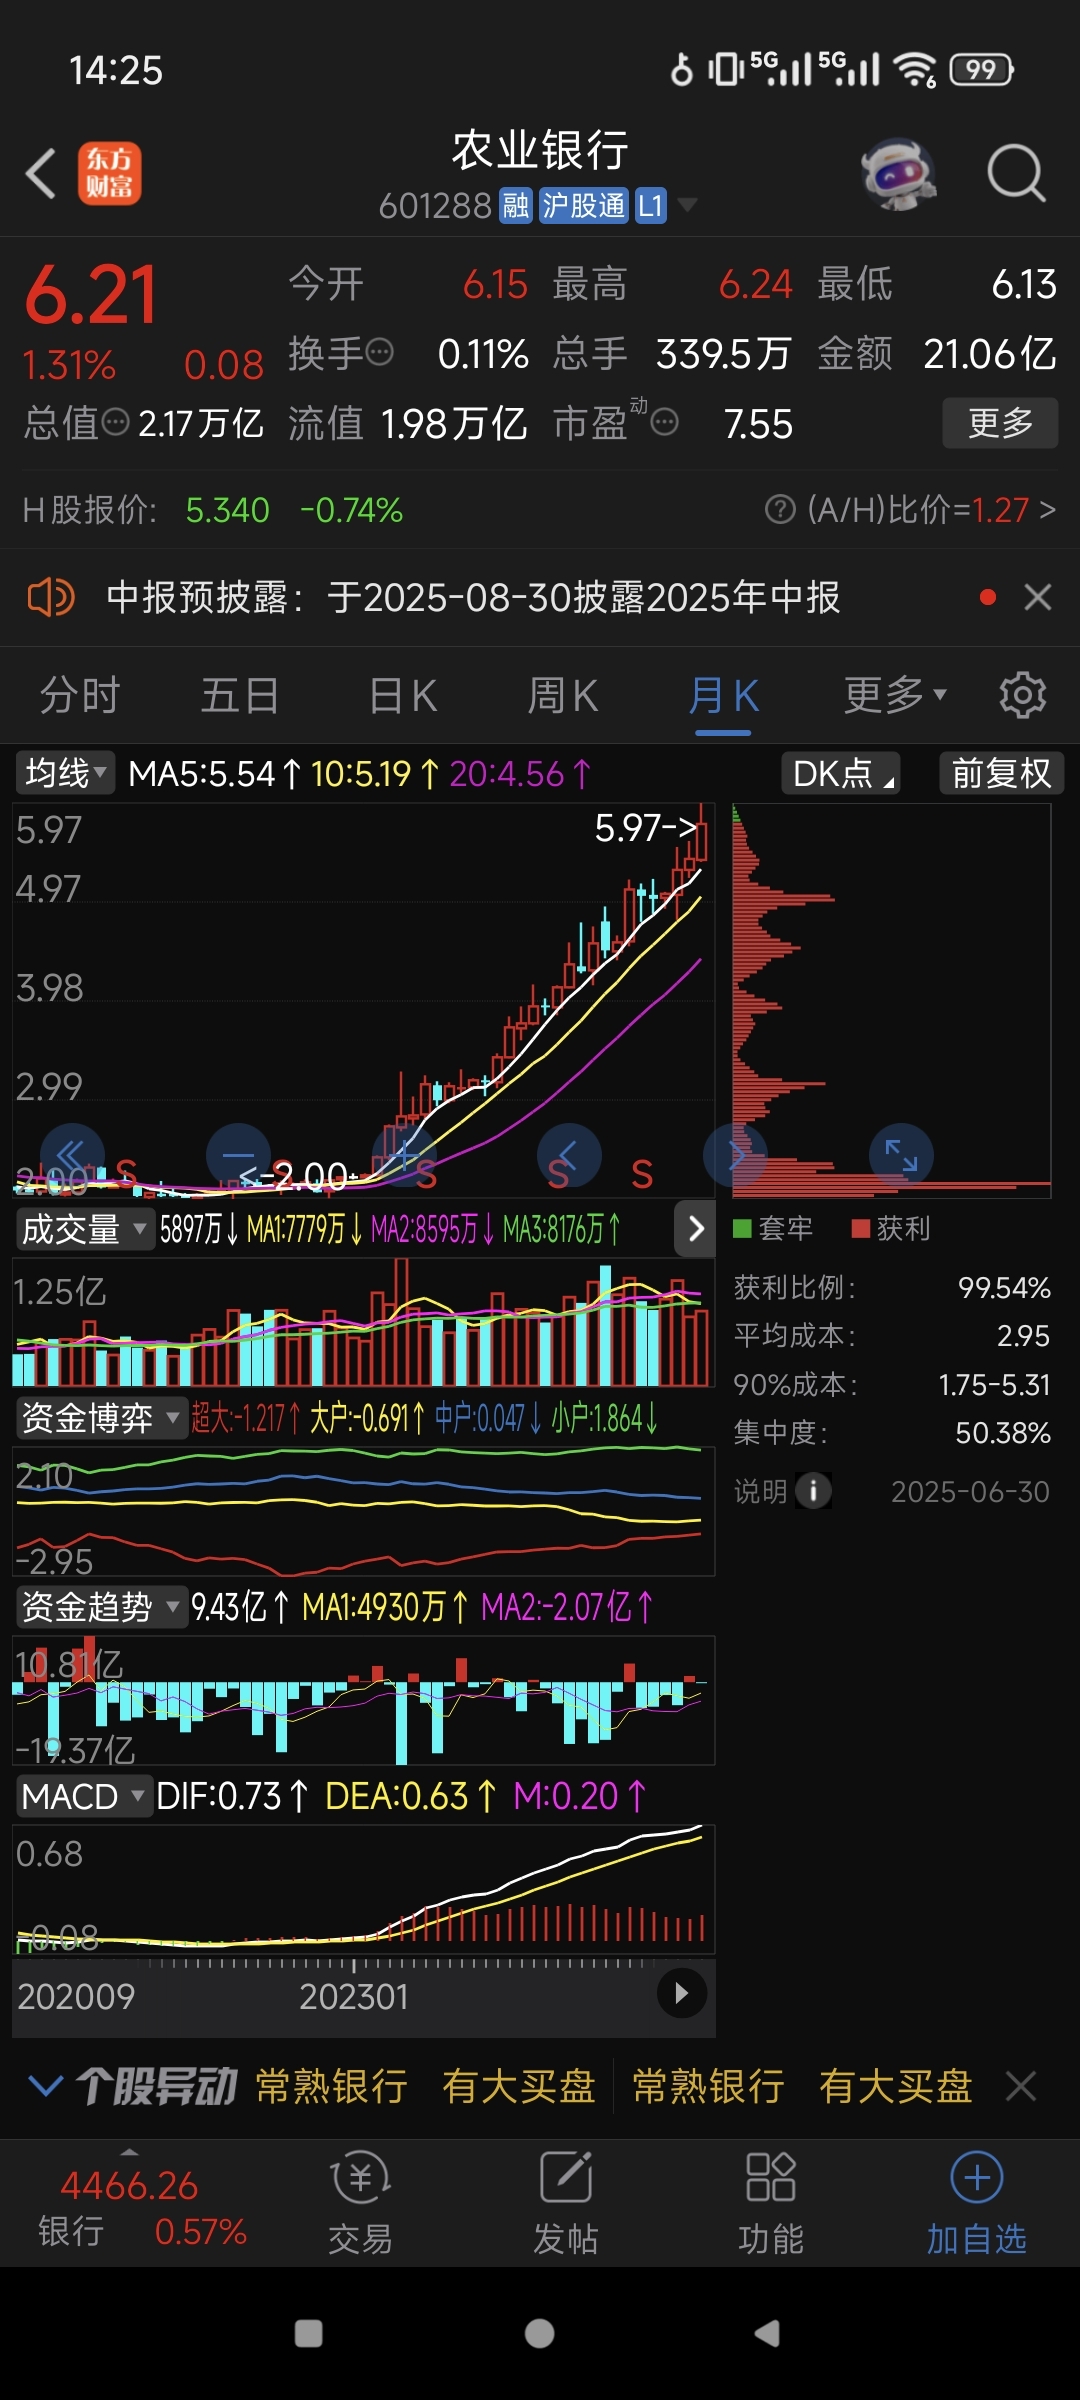Tap 总值 info icon

click(x=116, y=422)
